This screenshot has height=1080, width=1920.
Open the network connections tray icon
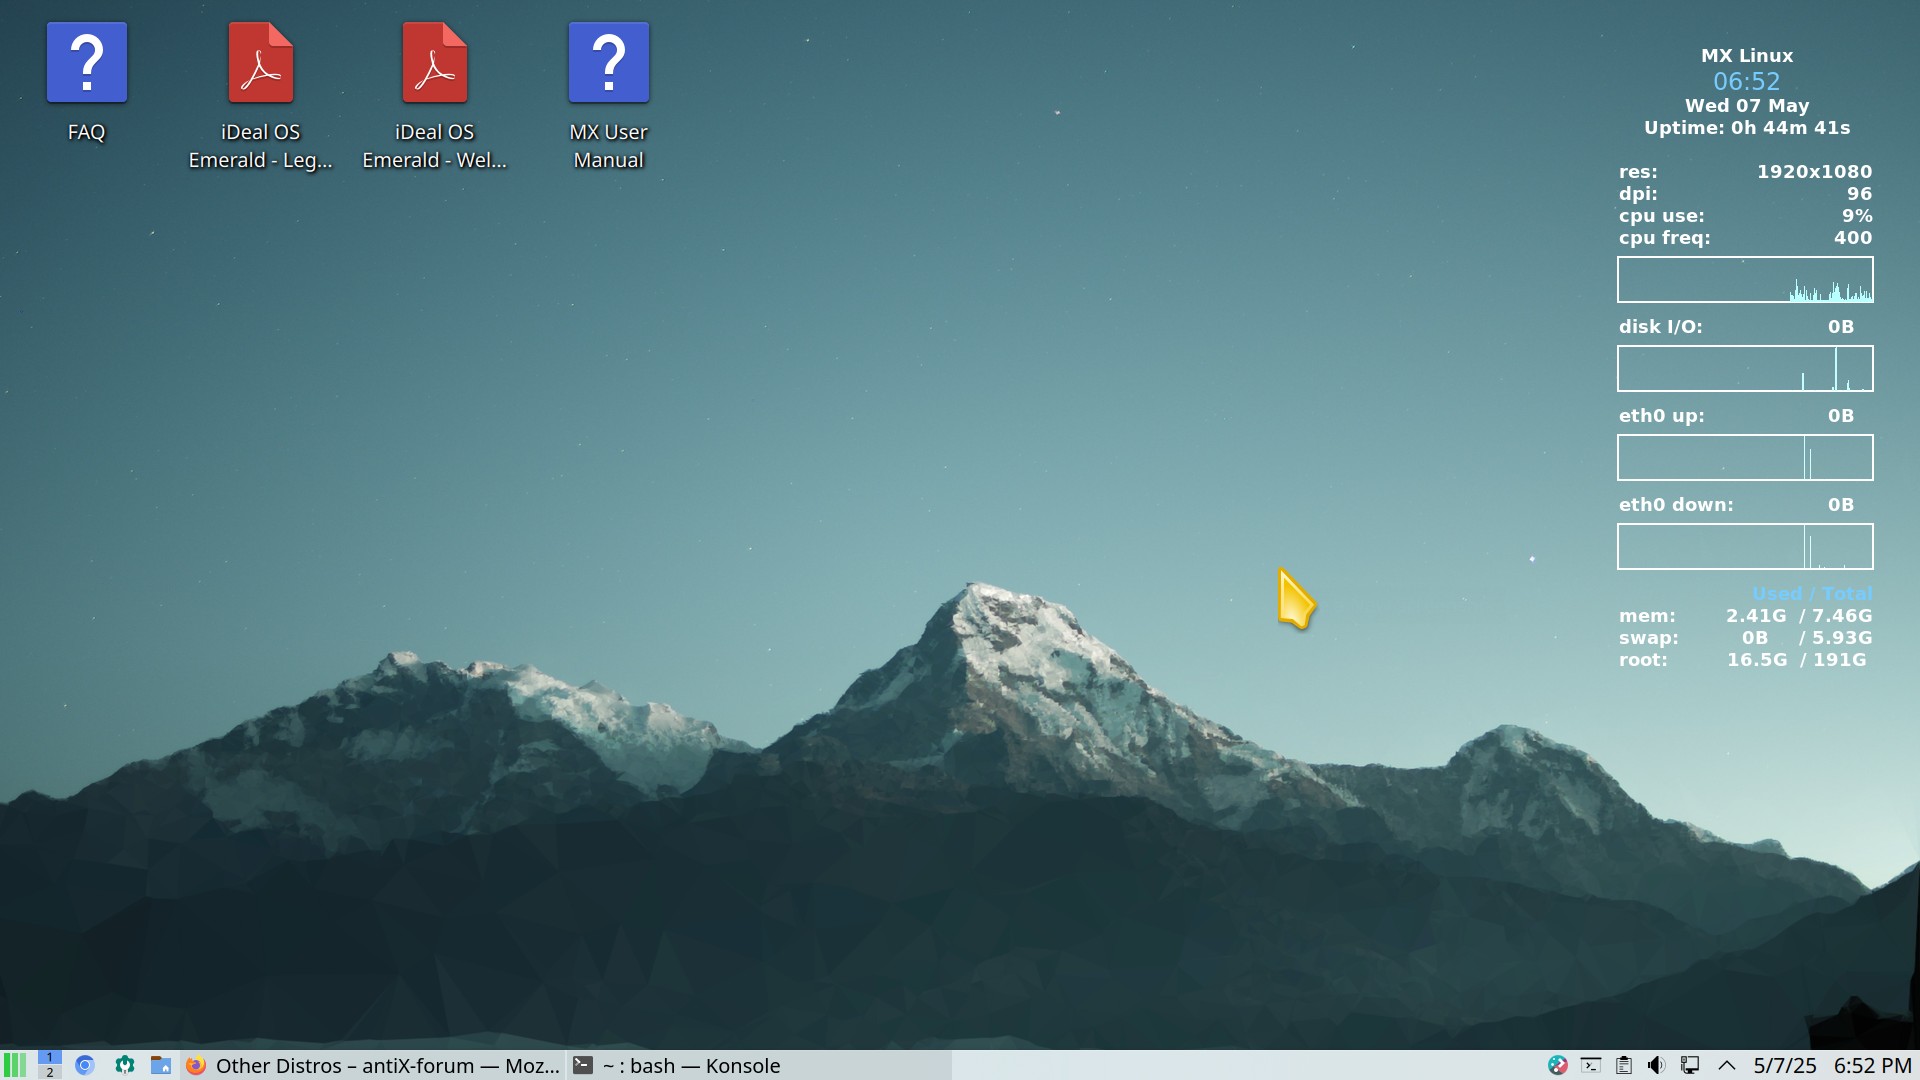point(1690,1066)
